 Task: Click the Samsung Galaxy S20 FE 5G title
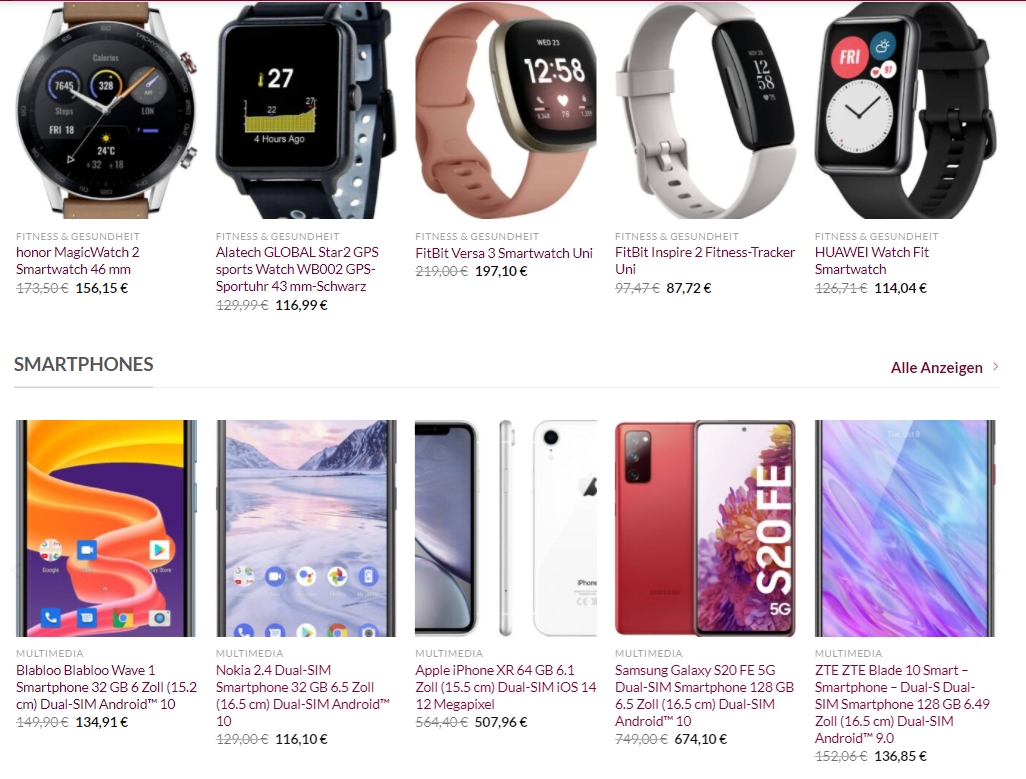click(x=704, y=695)
